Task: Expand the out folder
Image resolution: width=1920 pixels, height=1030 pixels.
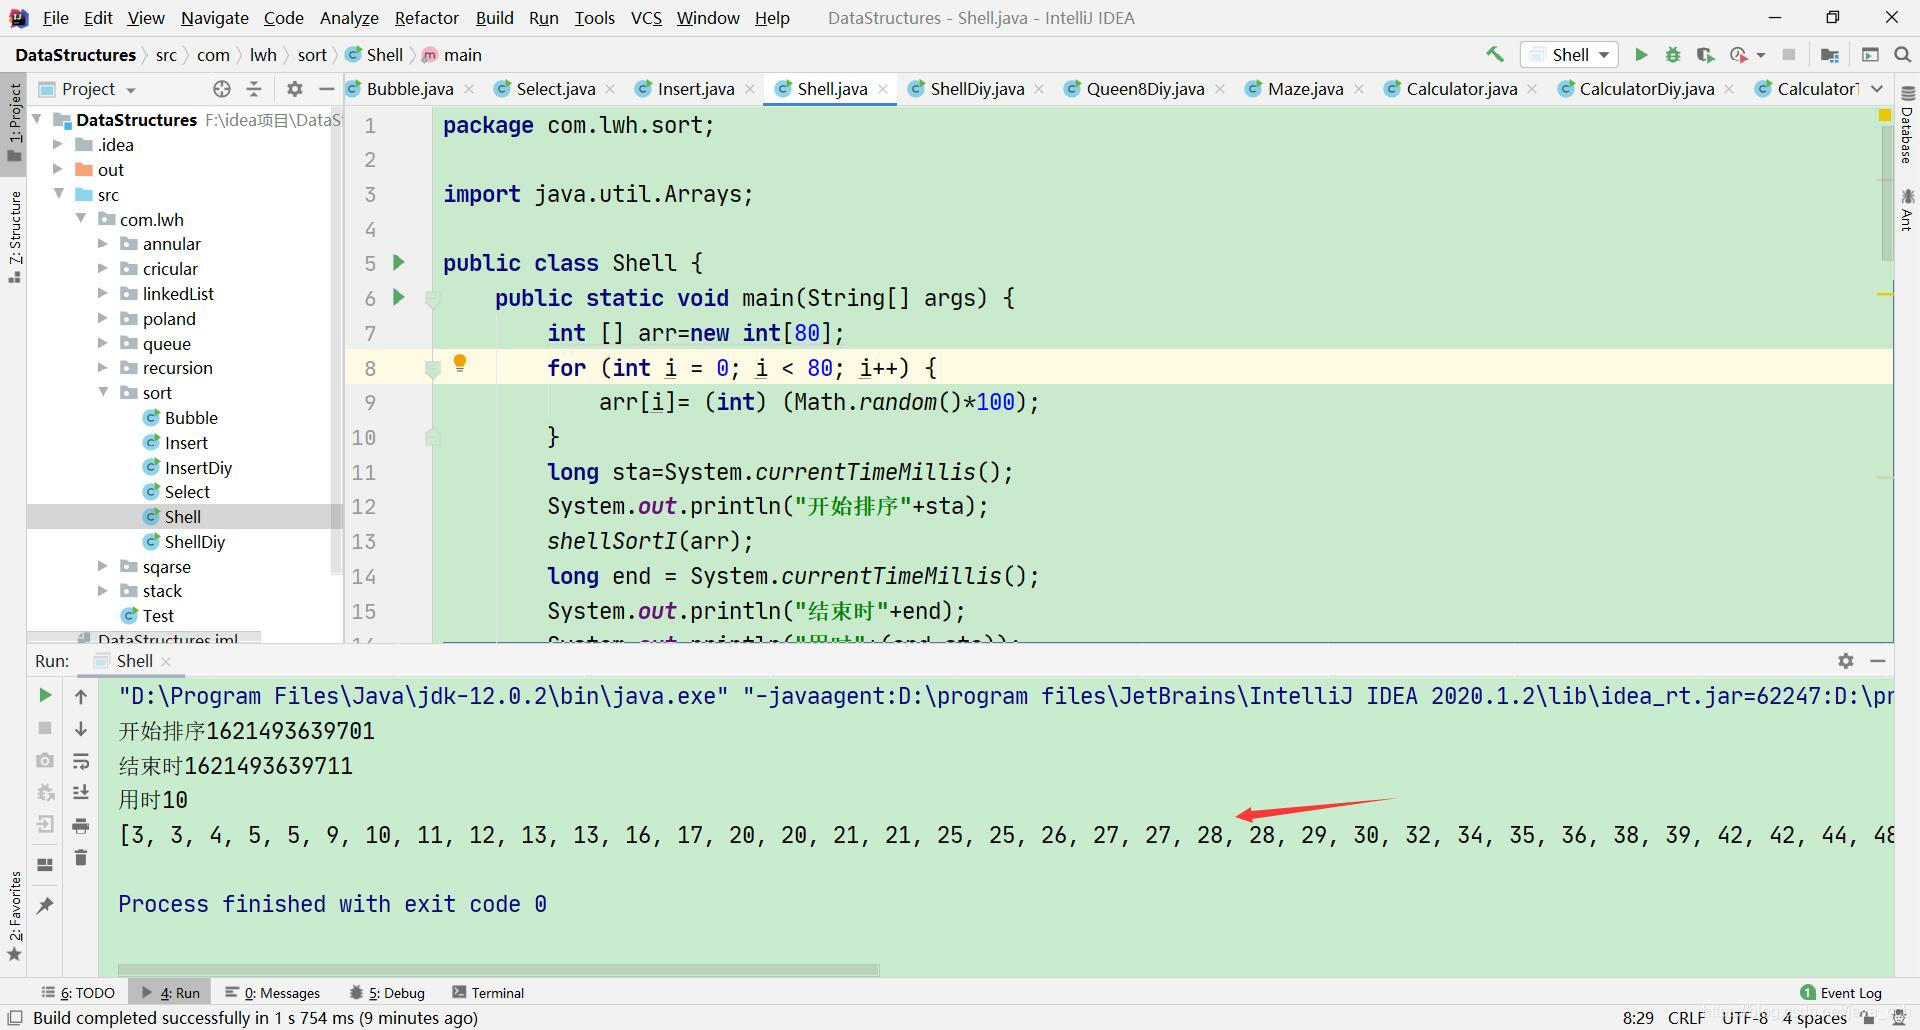Action: tap(58, 169)
